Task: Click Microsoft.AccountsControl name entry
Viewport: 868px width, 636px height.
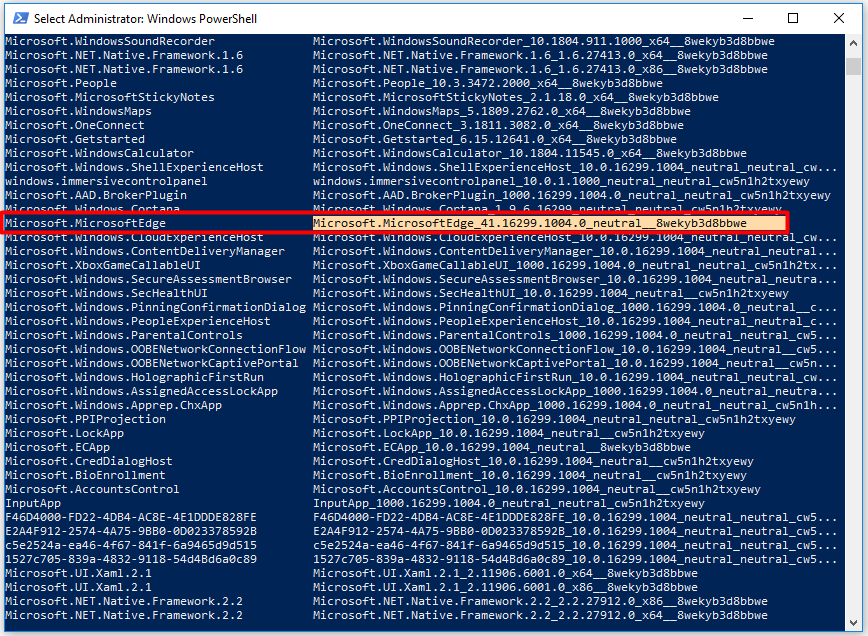Action: [92, 489]
